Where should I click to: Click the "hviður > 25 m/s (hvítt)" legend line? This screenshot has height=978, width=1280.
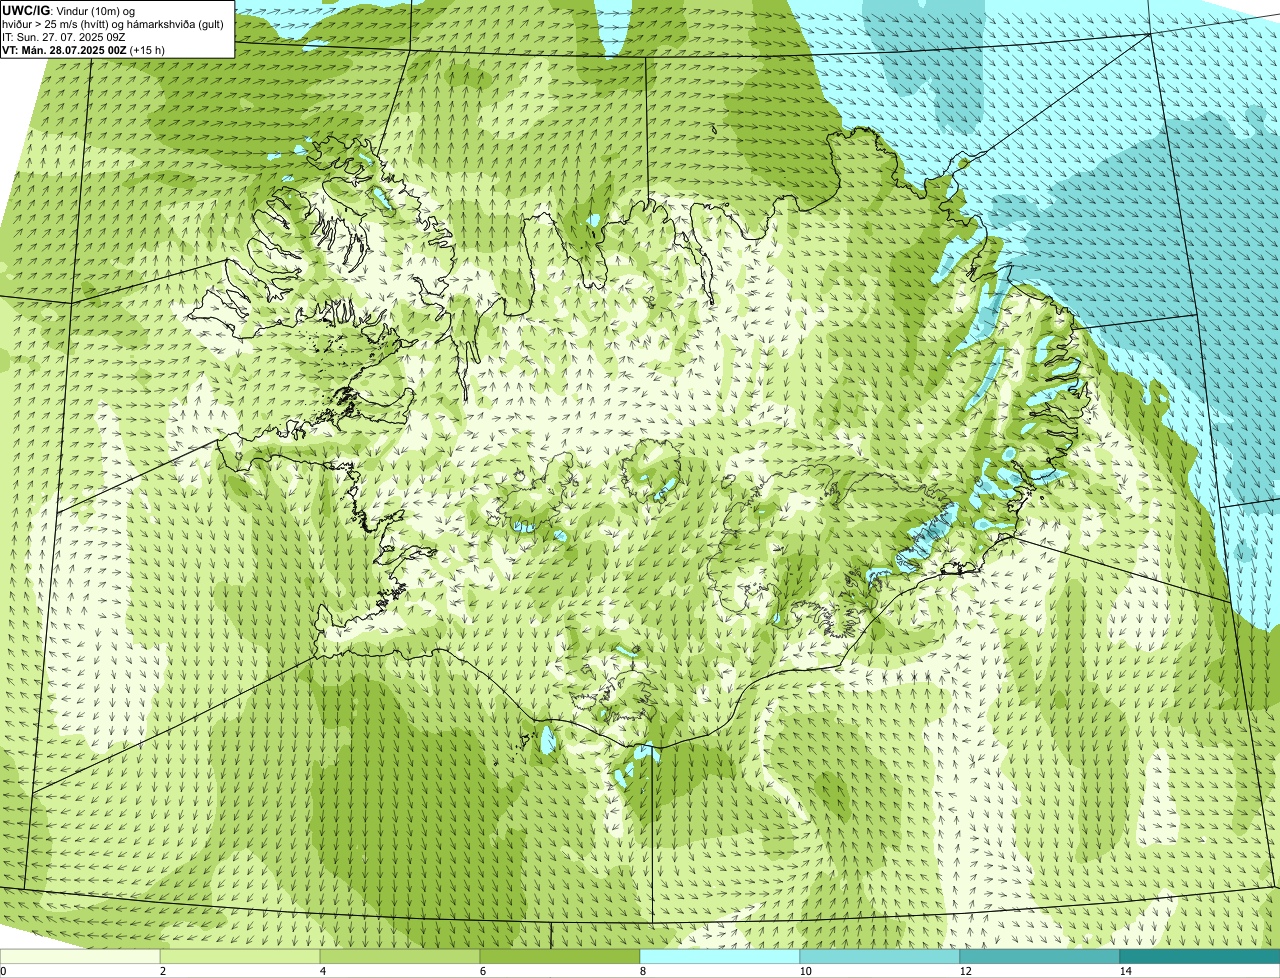point(114,24)
